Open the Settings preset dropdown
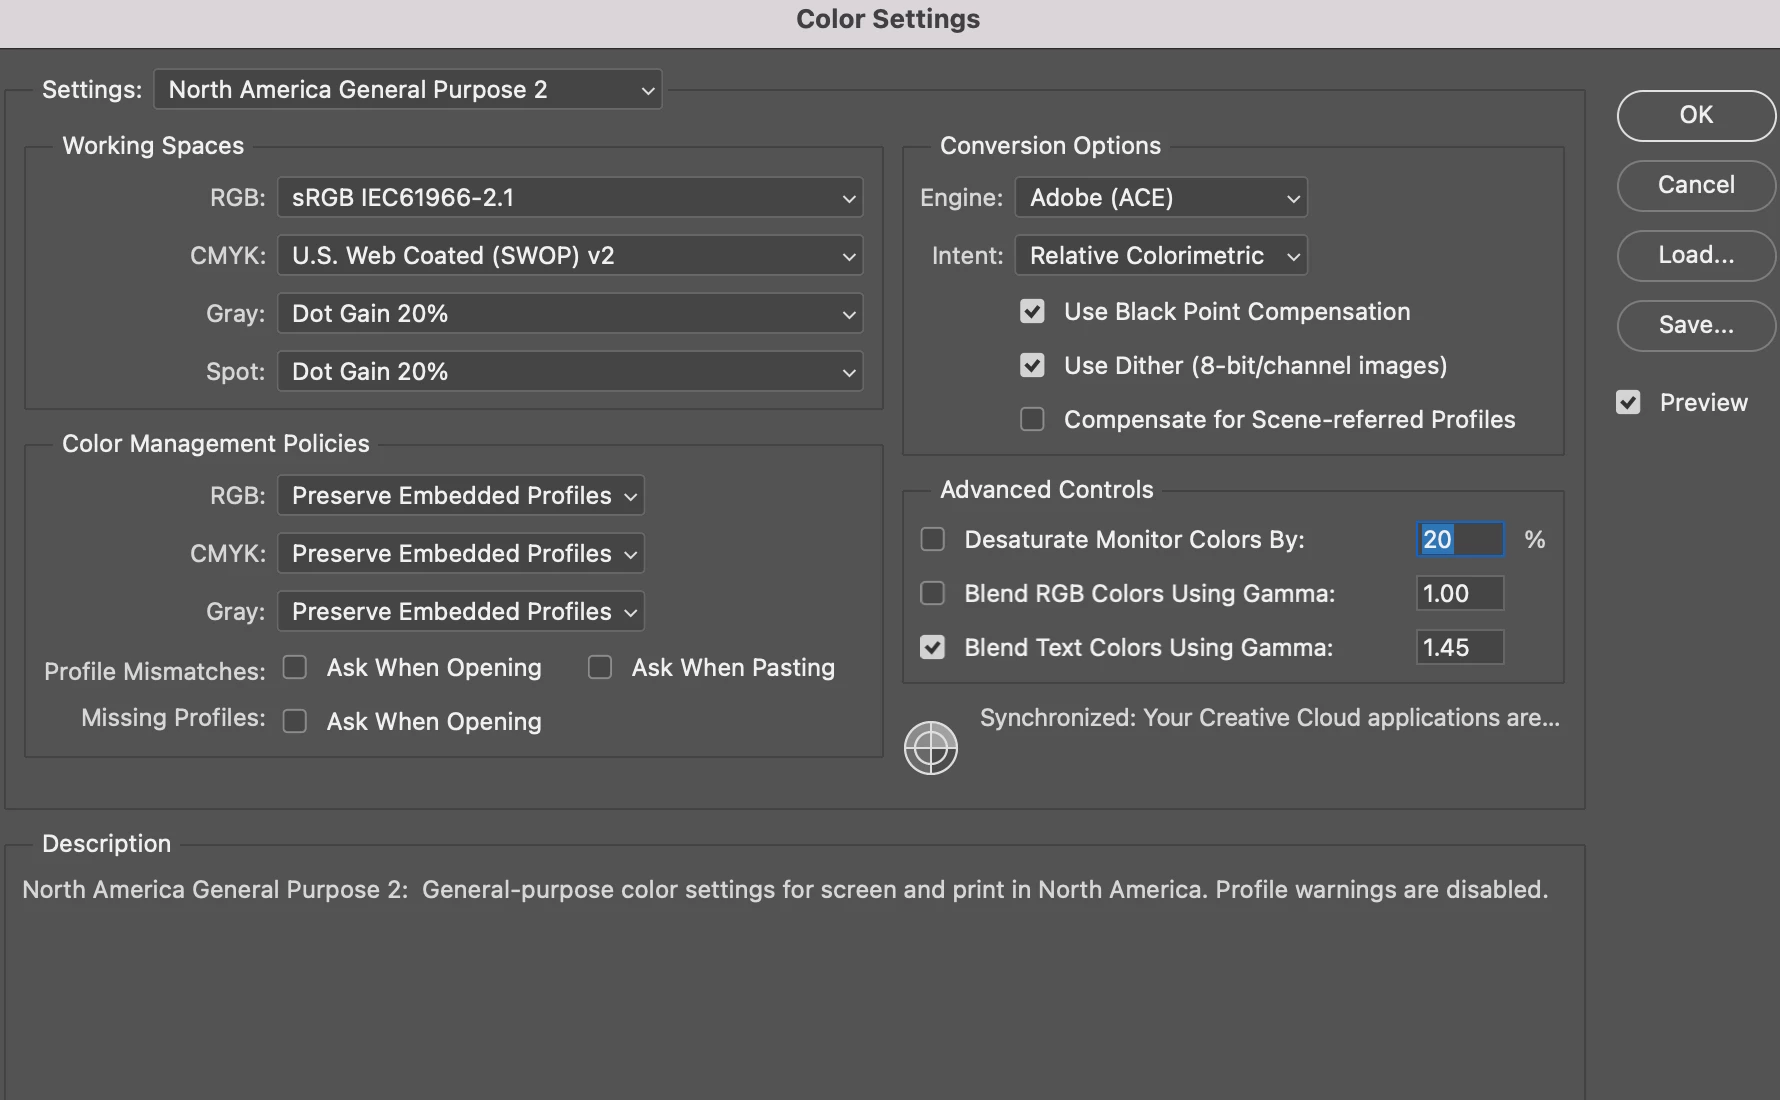The image size is (1780, 1100). tap(408, 90)
